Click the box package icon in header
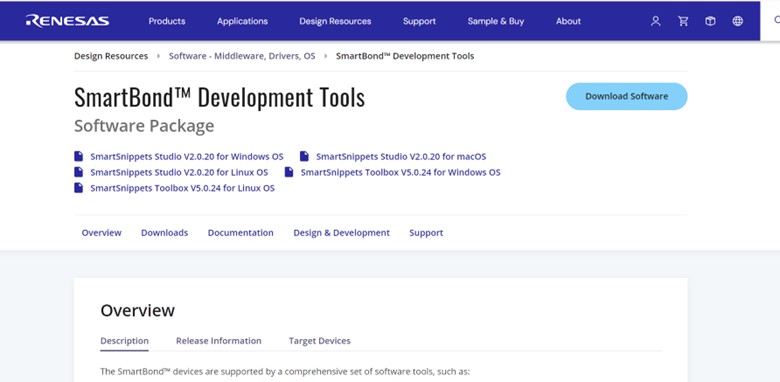Screen dimensions: 780x382 (x=710, y=21)
